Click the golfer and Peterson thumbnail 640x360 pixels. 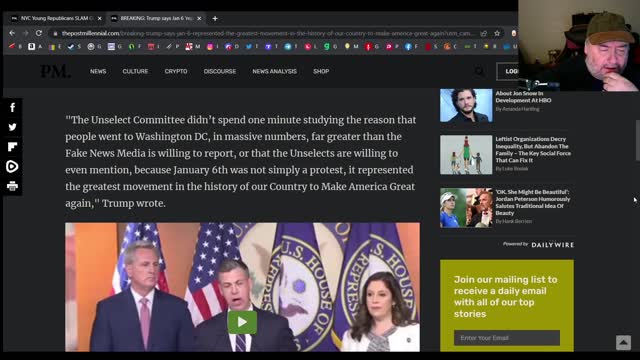coord(466,208)
